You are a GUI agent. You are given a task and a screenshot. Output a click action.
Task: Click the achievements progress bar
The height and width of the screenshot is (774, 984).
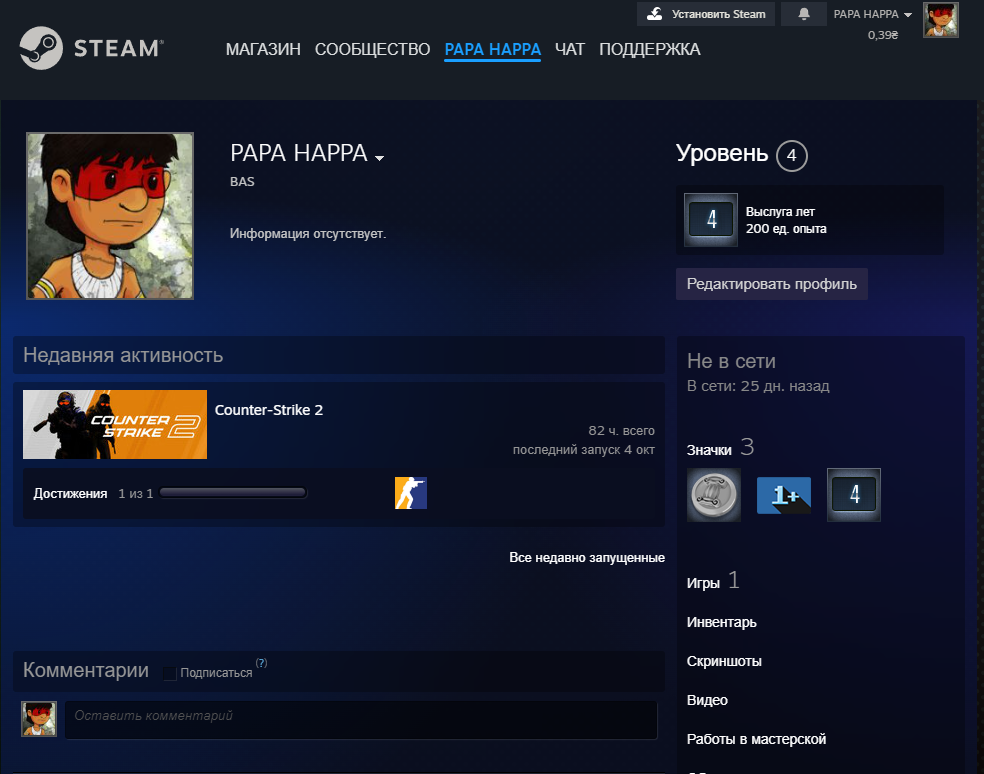[233, 493]
